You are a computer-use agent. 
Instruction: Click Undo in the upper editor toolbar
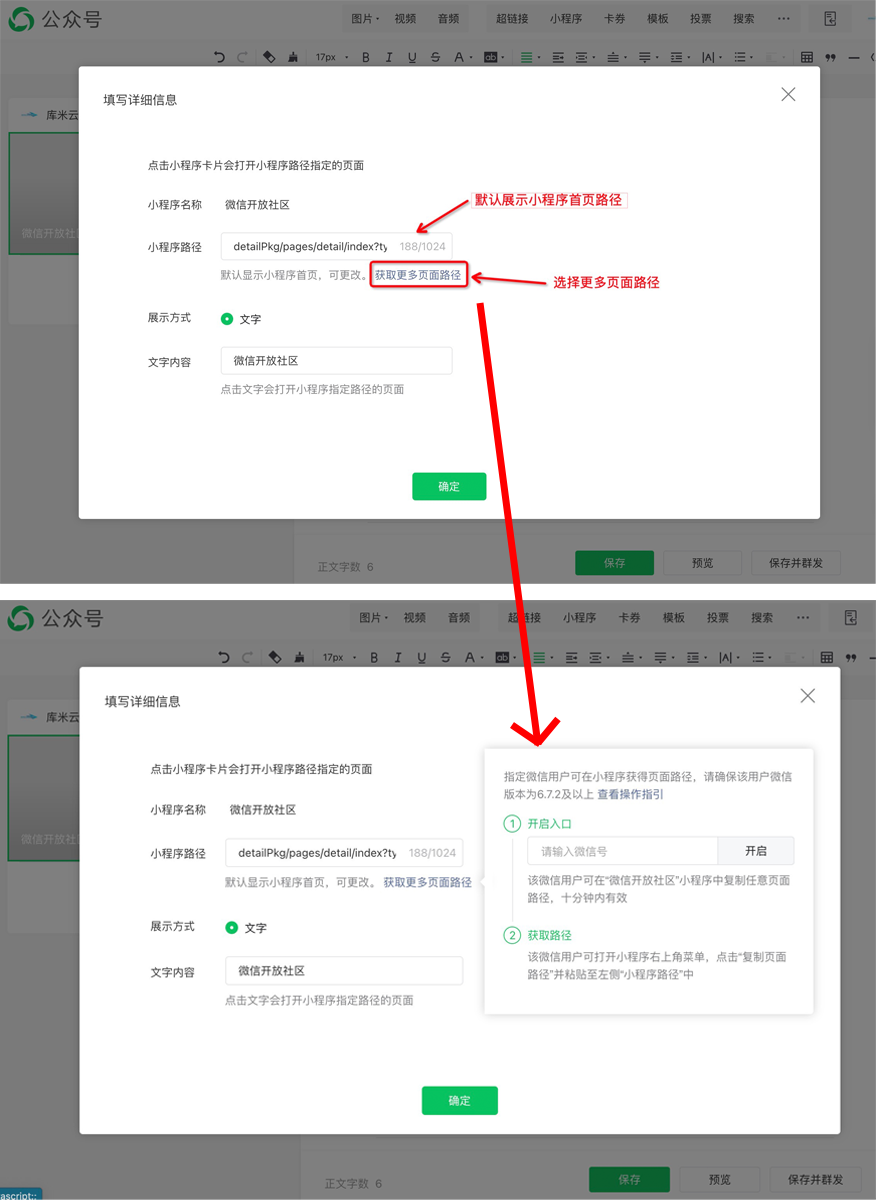[220, 58]
